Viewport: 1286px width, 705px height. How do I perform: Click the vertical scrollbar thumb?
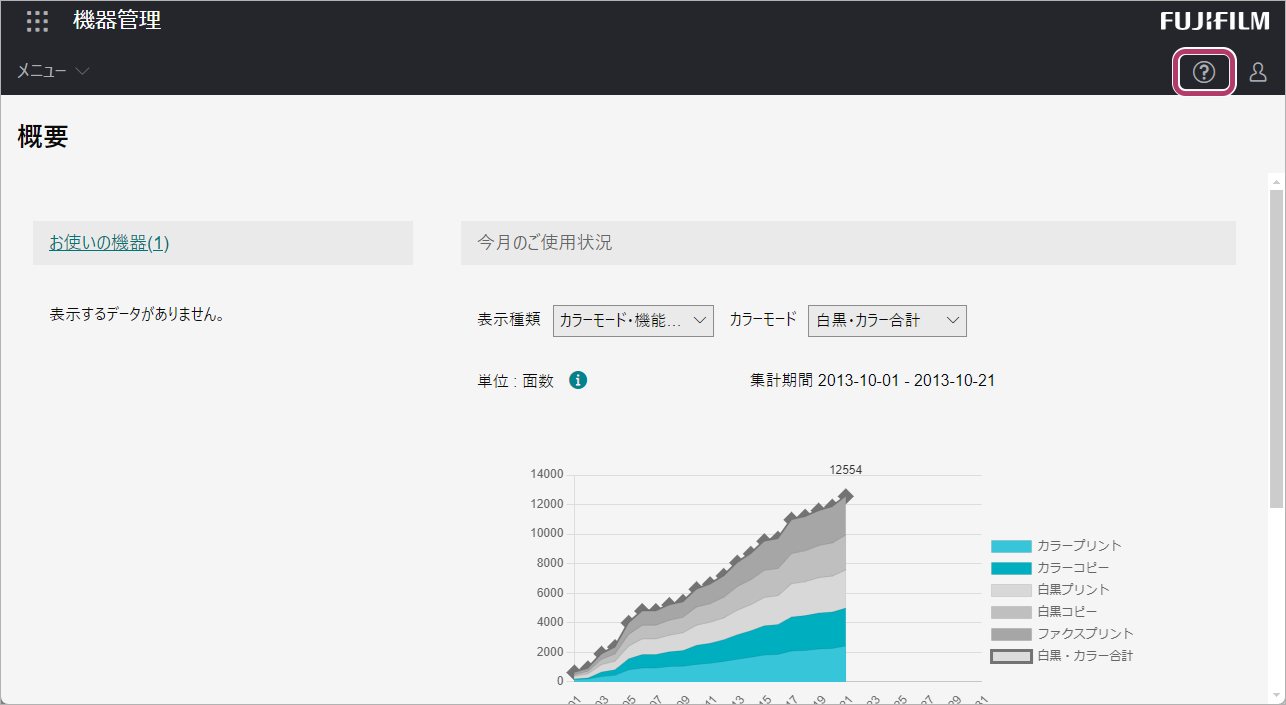point(1276,350)
